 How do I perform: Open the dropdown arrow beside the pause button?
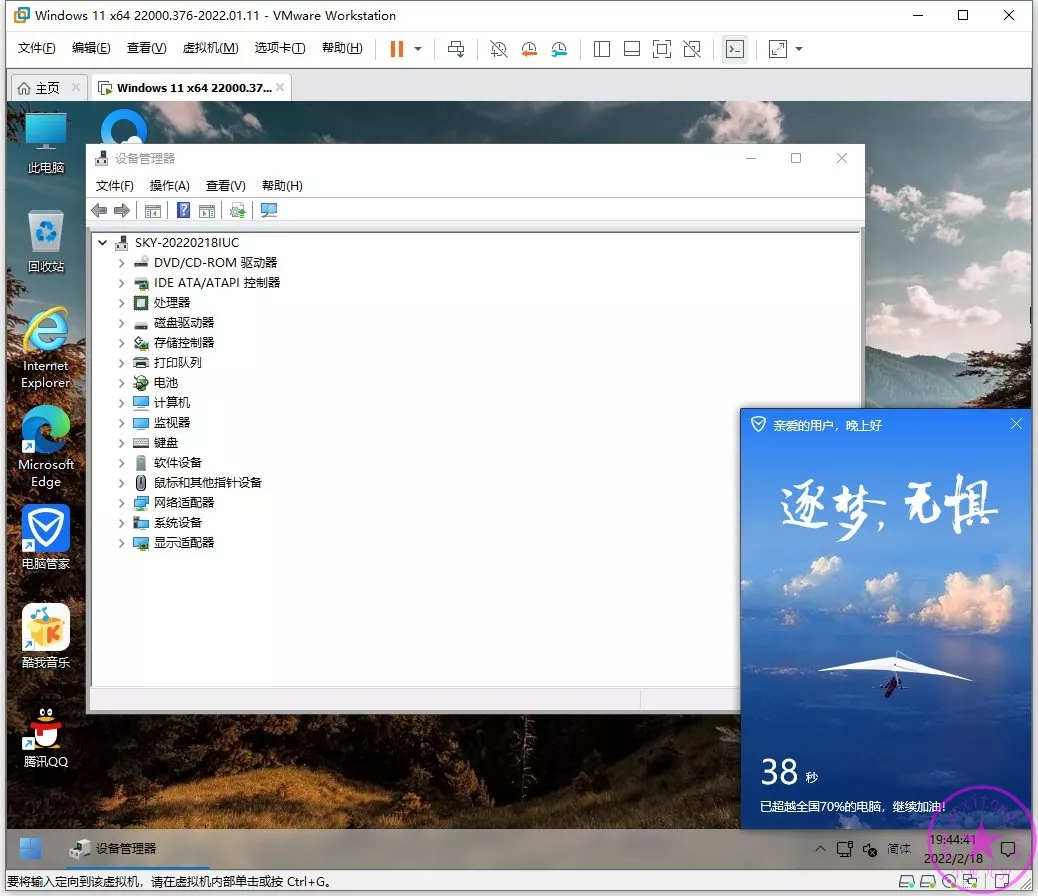(x=418, y=49)
